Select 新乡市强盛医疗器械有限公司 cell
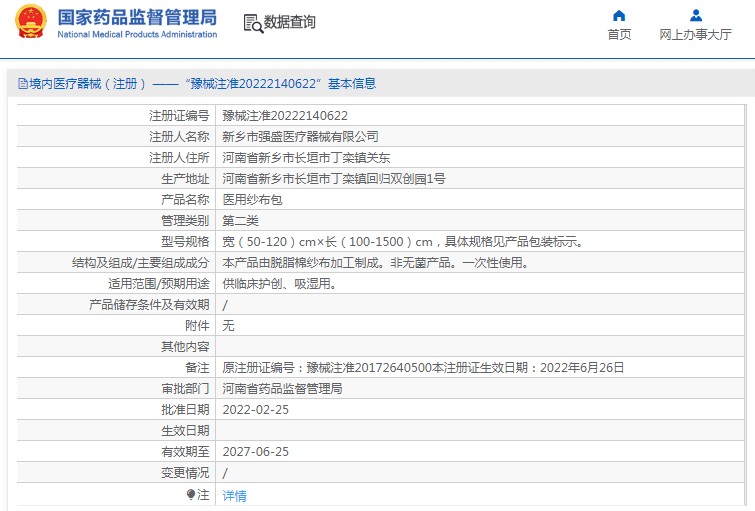755x511 pixels. [x=300, y=137]
